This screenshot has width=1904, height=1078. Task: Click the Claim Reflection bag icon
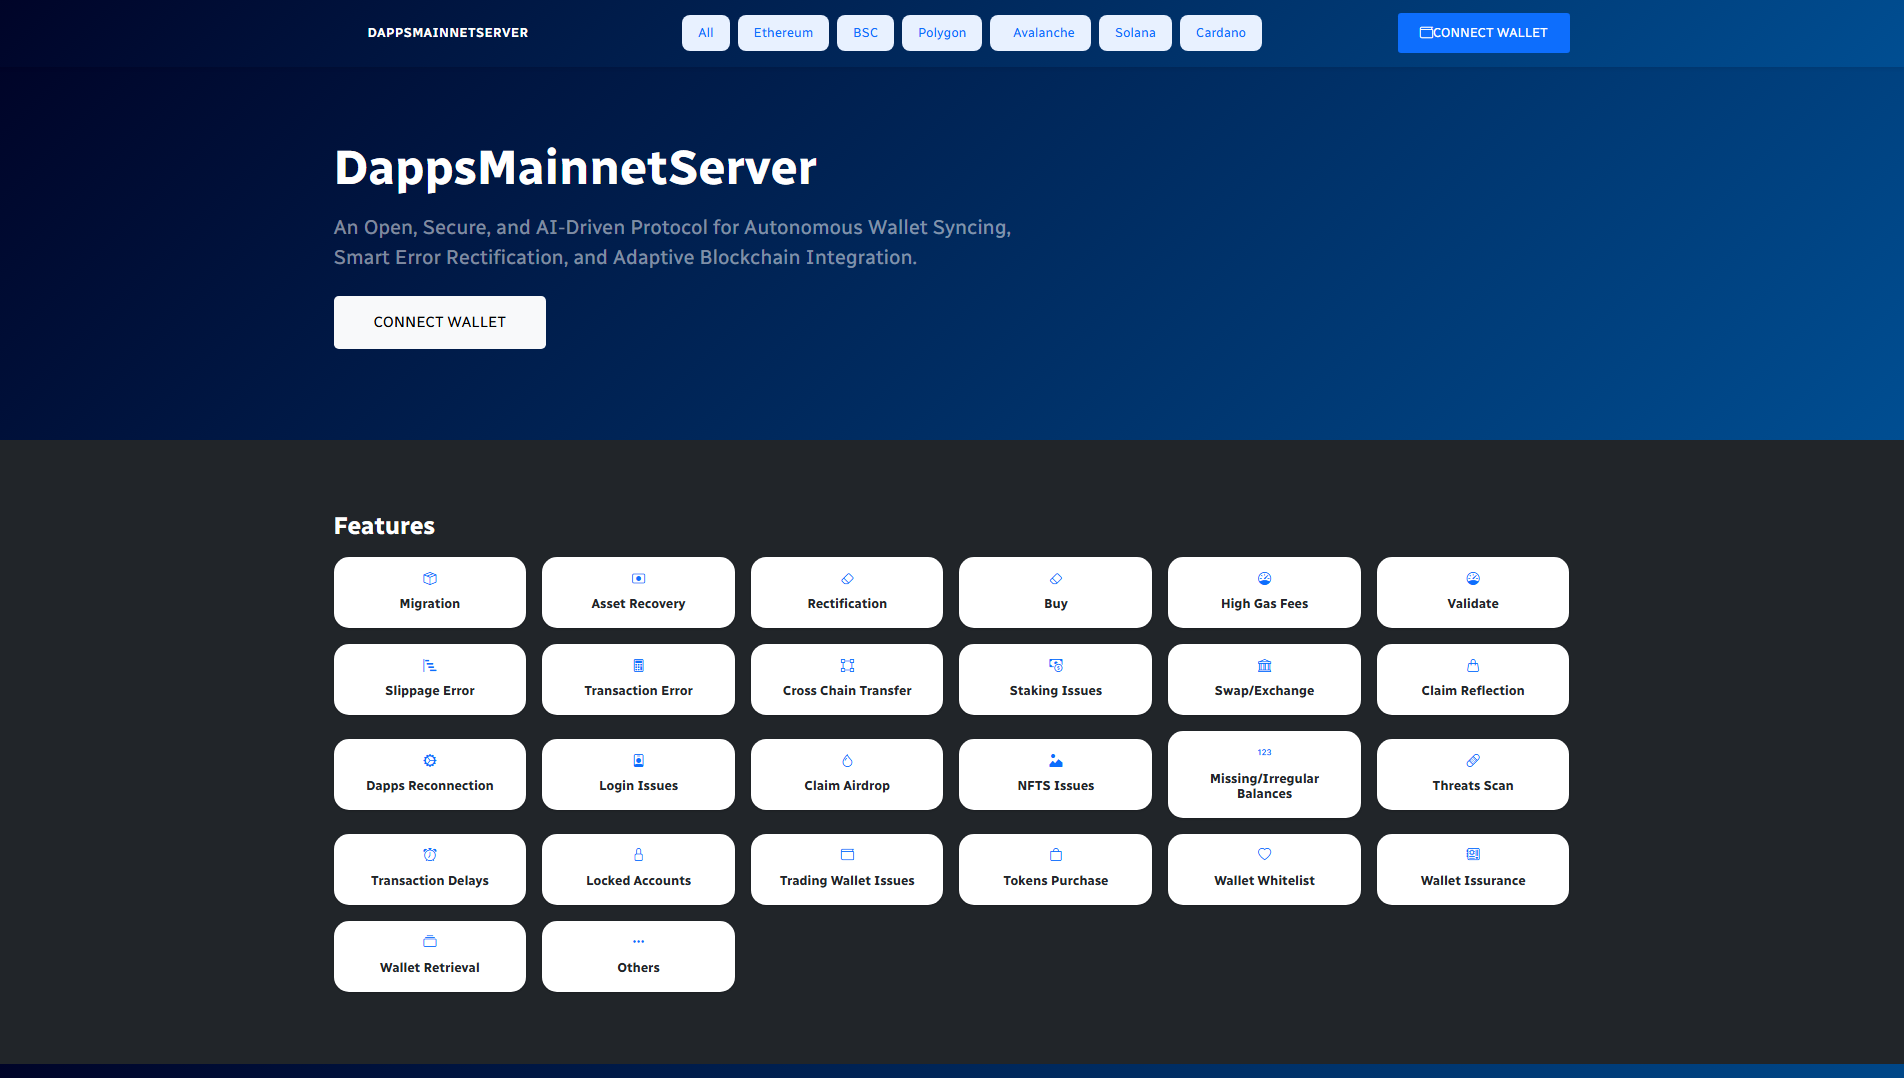(x=1473, y=665)
